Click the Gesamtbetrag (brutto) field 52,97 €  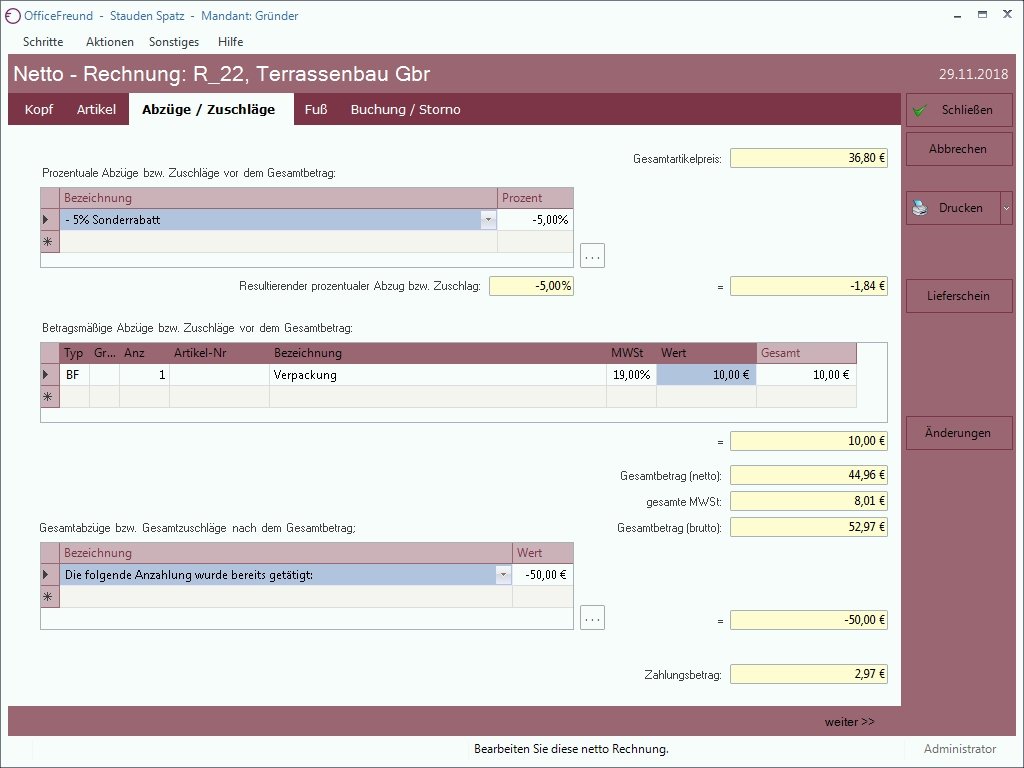(808, 527)
